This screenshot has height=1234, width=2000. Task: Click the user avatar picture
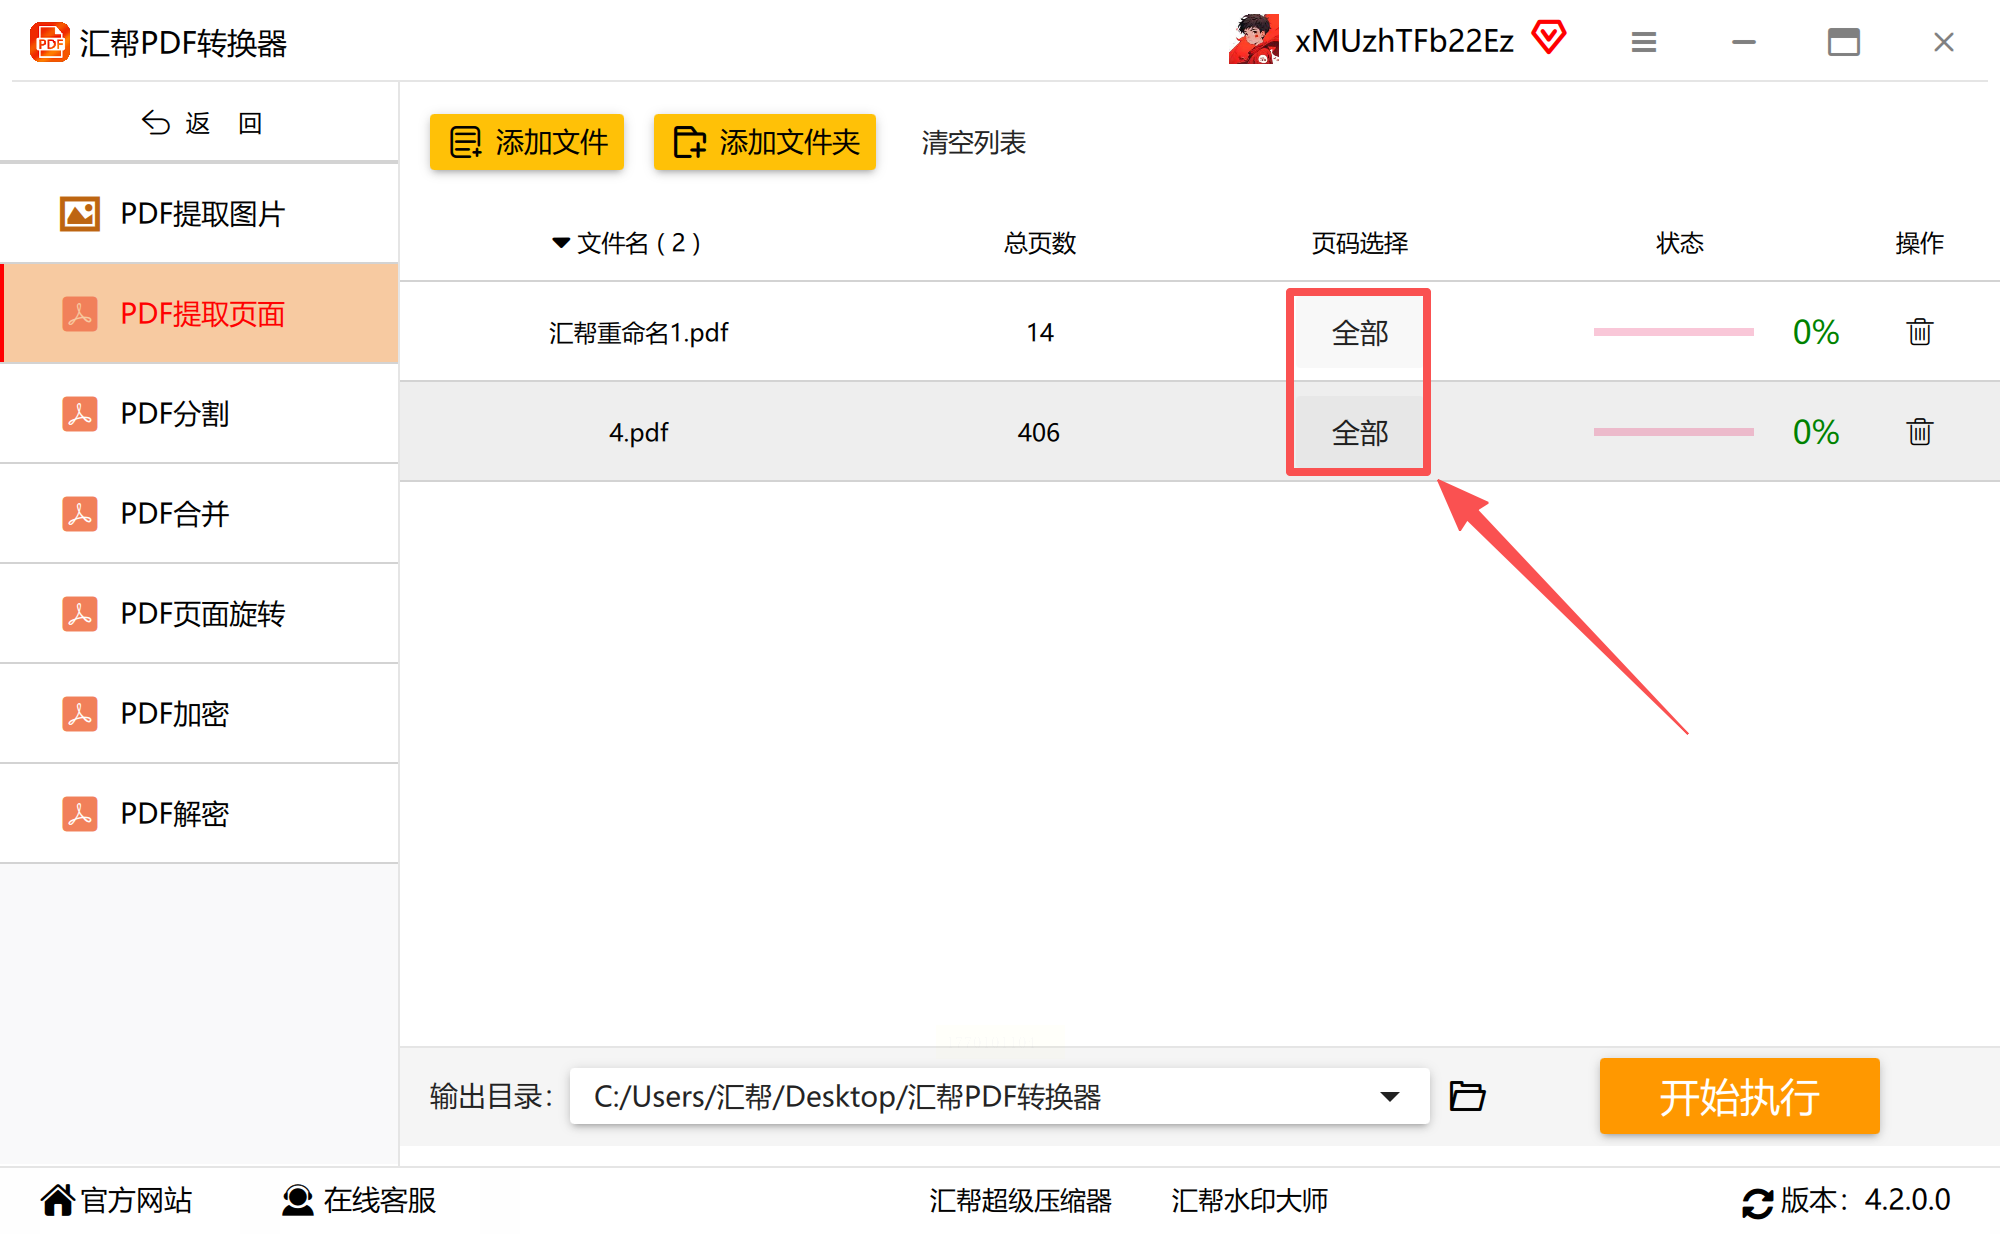point(1254,40)
